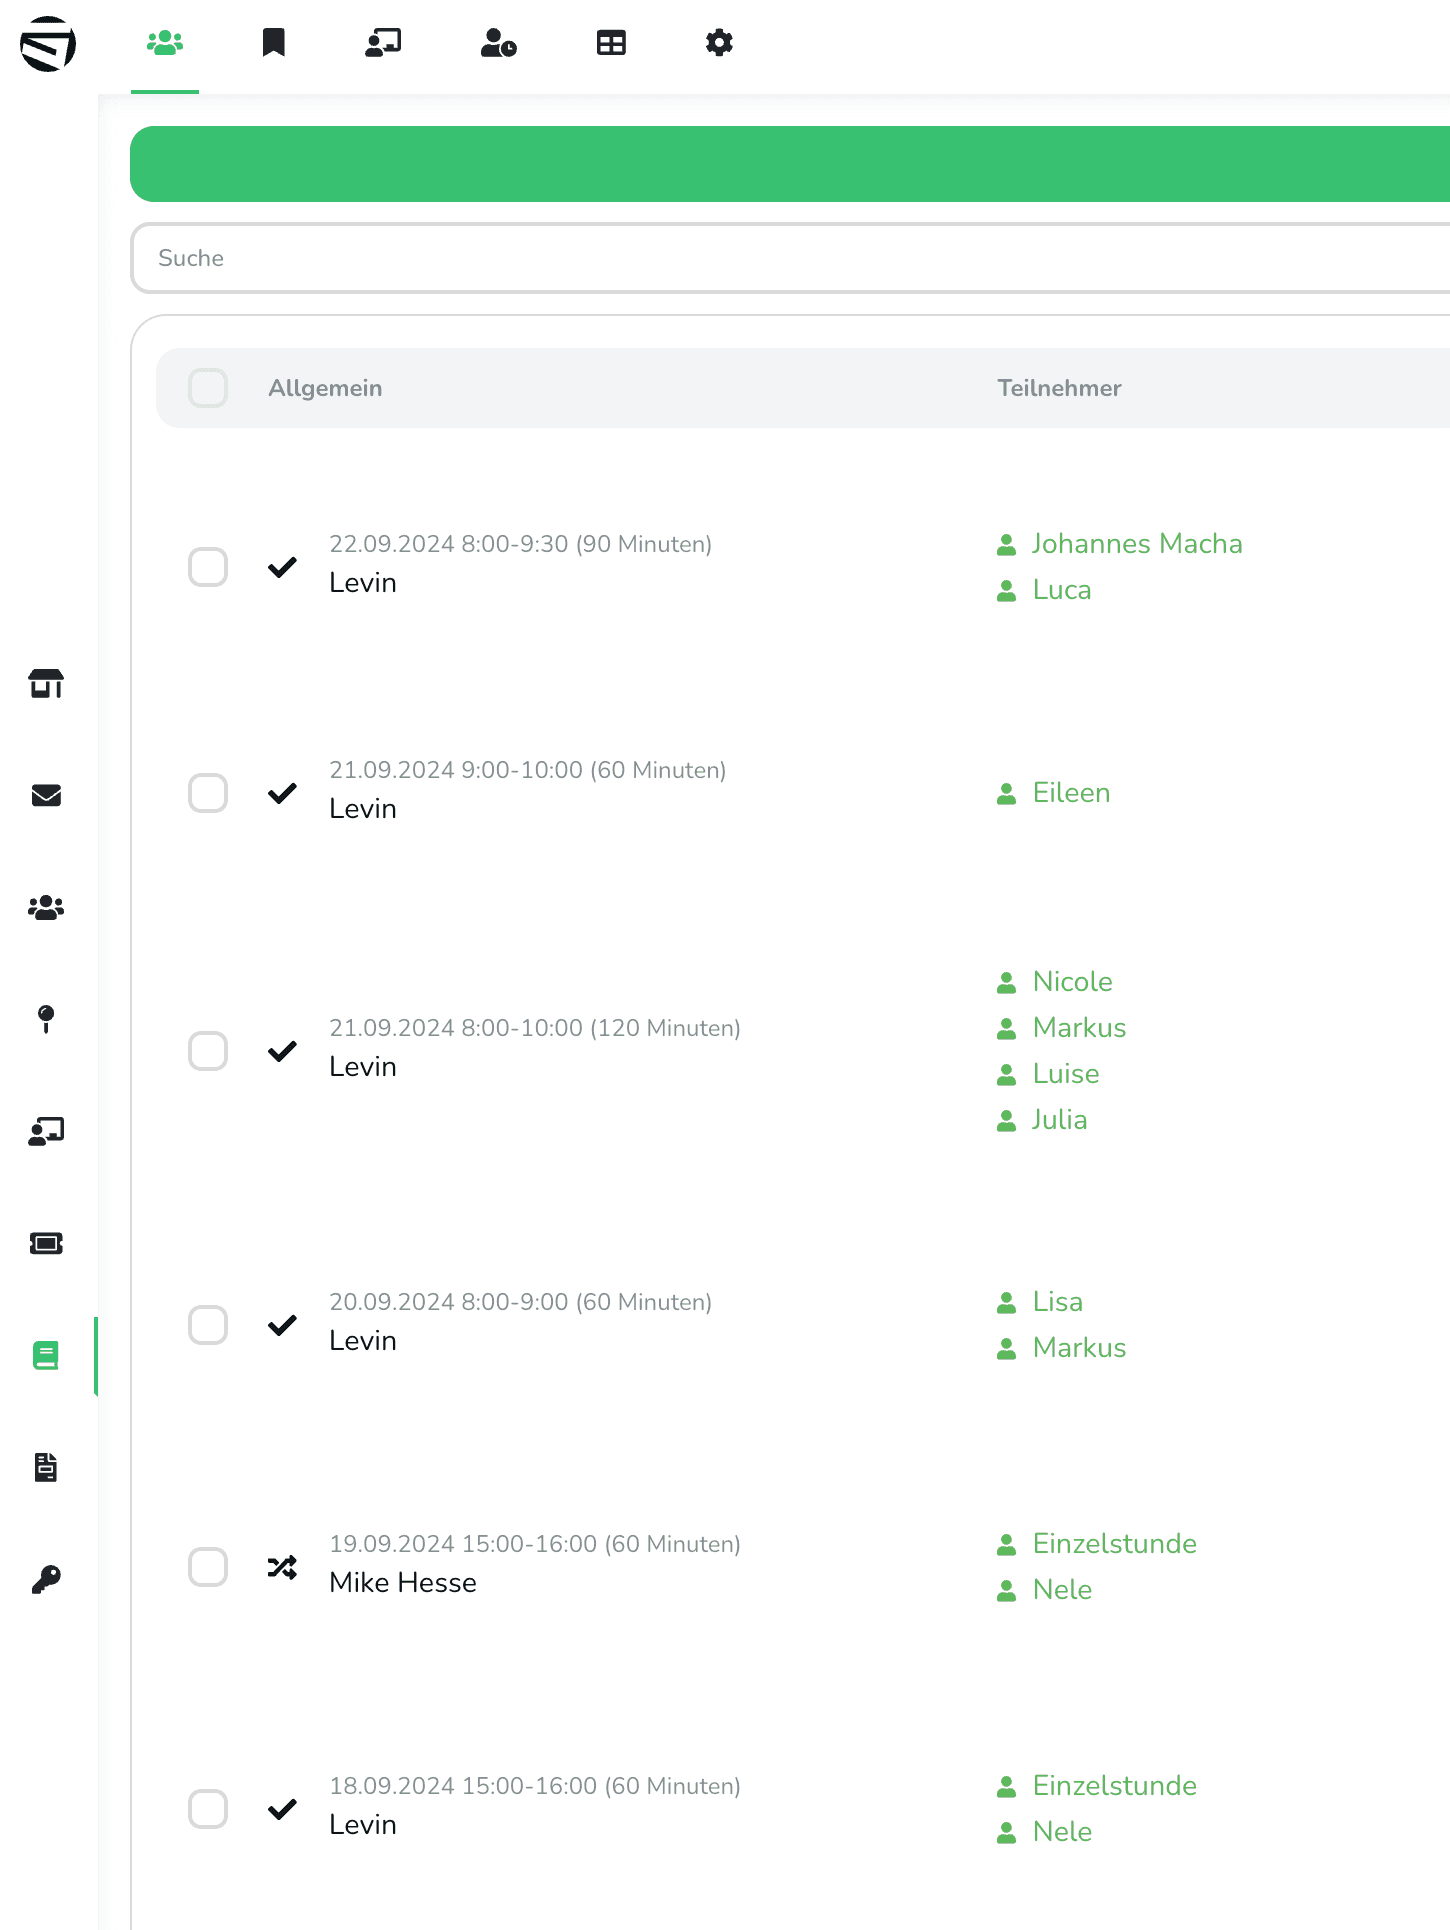Open the document file icon in the sidebar
This screenshot has height=1930, width=1450.
click(x=46, y=1467)
